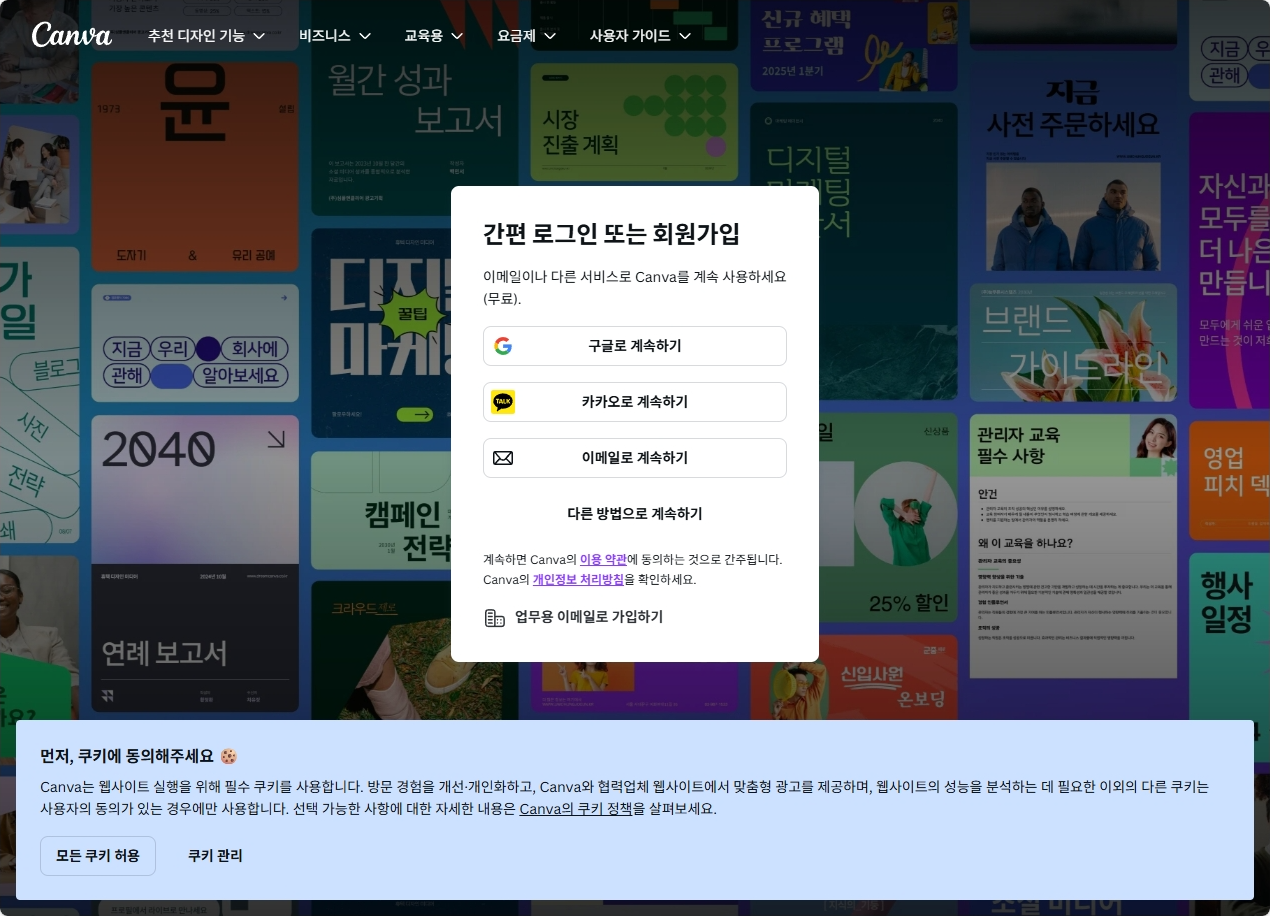Viewport: 1270px width, 916px height.
Task: Expand chevron next to 사용자 가이드
Action: (685, 36)
